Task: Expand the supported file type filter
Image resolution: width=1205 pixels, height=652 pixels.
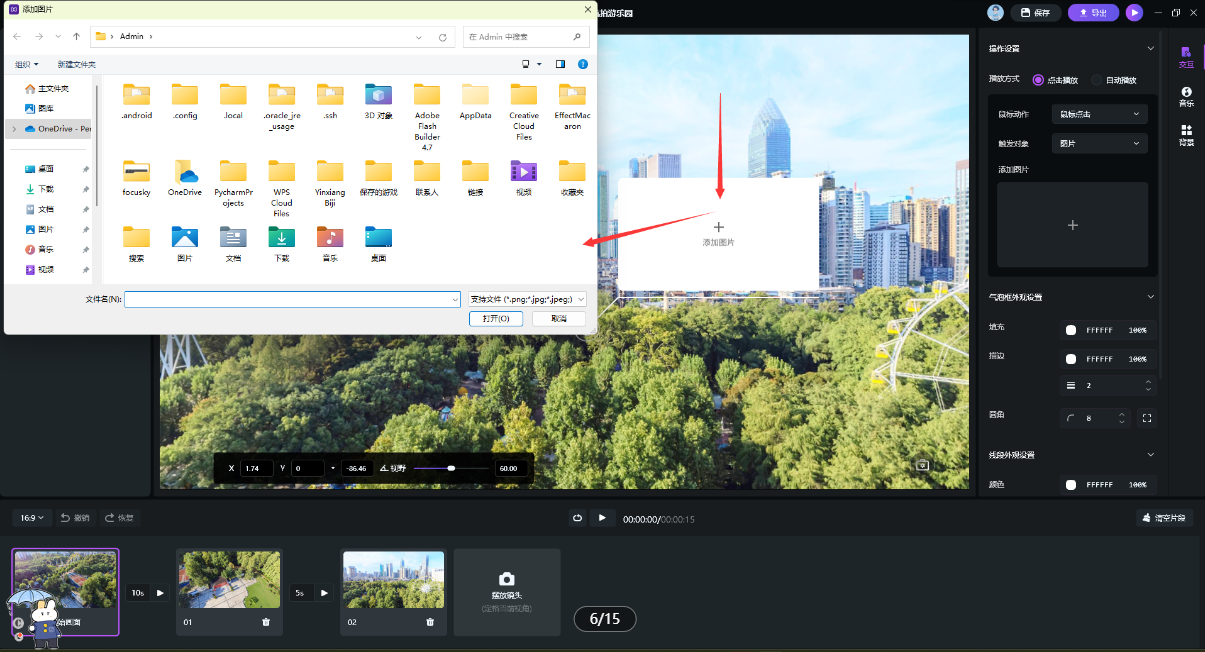Action: click(527, 299)
